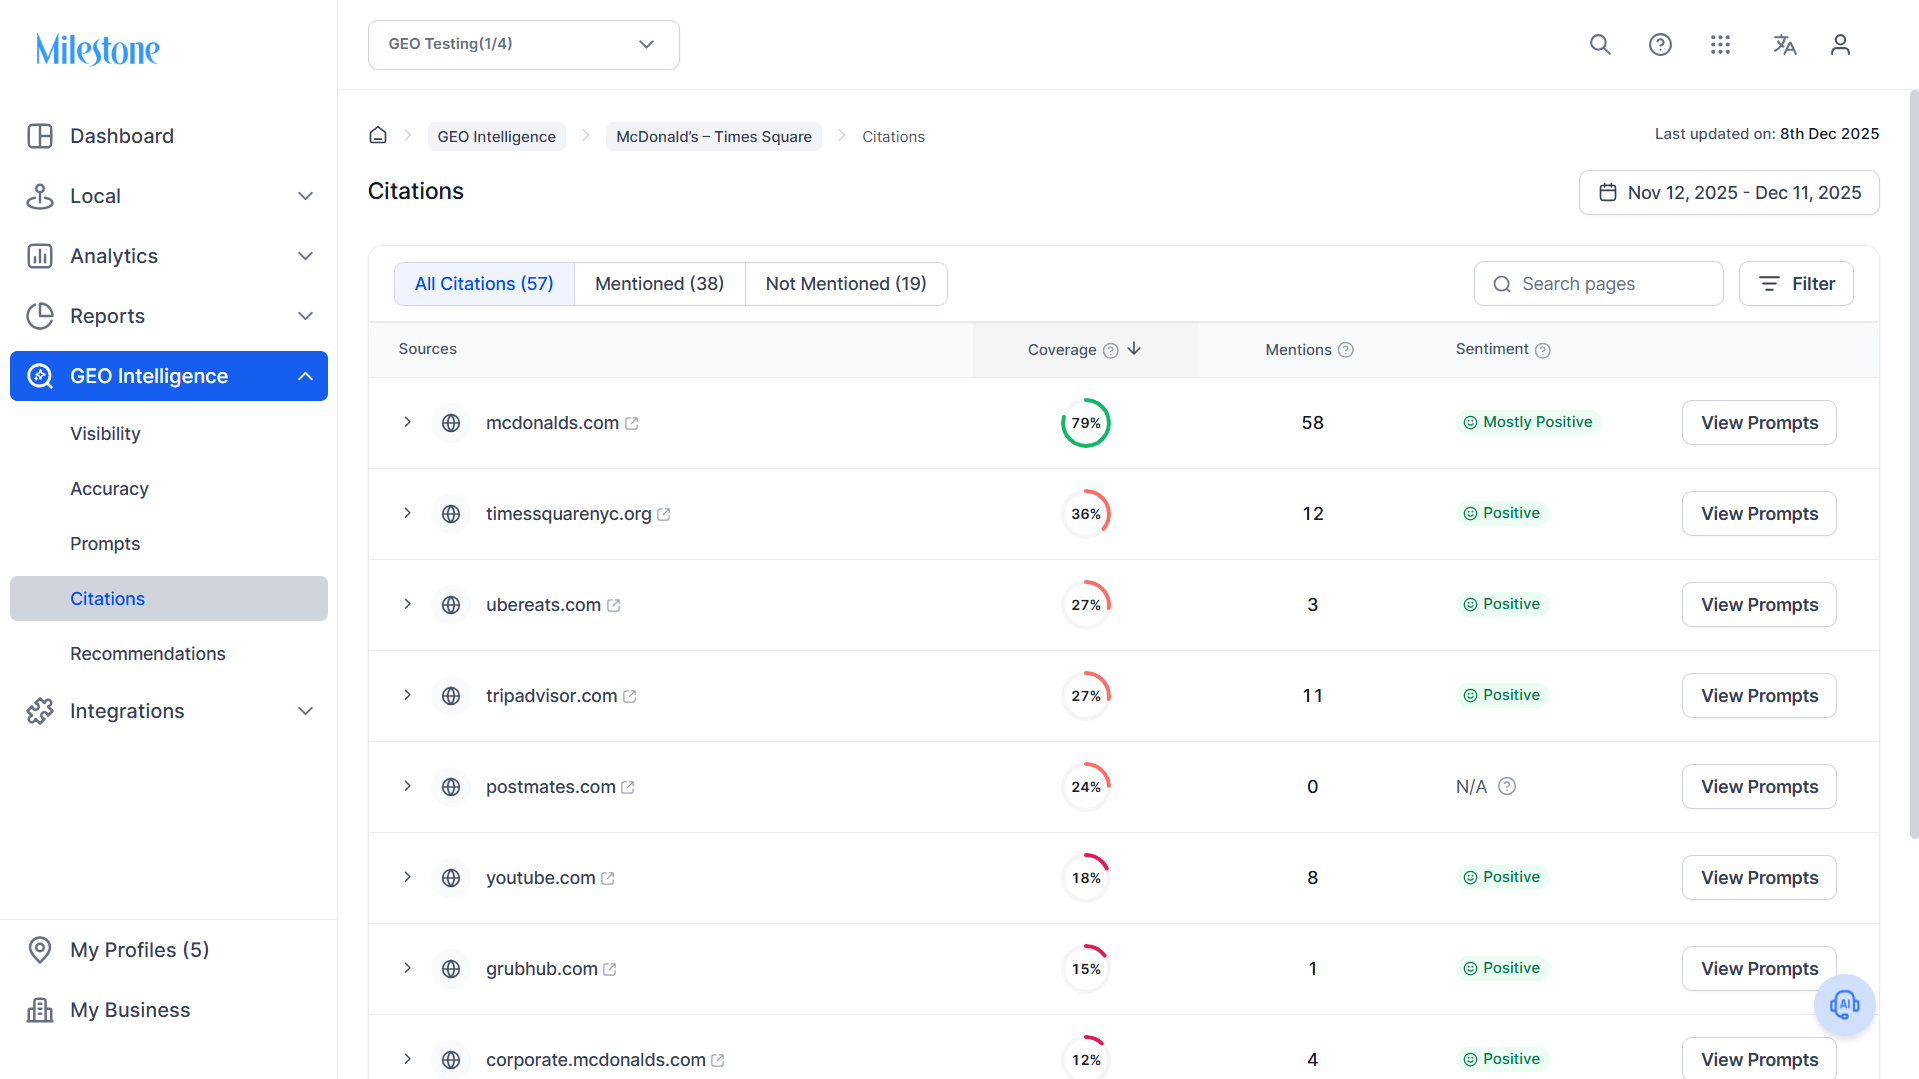Image resolution: width=1919 pixels, height=1079 pixels.
Task: Switch to Not Mentioned (19) tab
Action: 846,284
